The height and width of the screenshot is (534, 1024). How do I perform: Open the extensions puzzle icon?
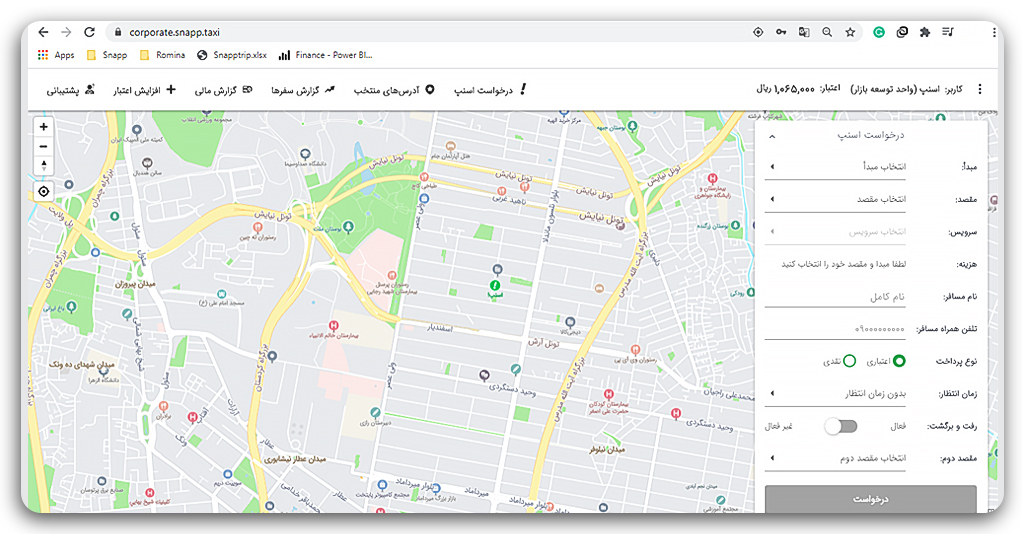[x=925, y=32]
